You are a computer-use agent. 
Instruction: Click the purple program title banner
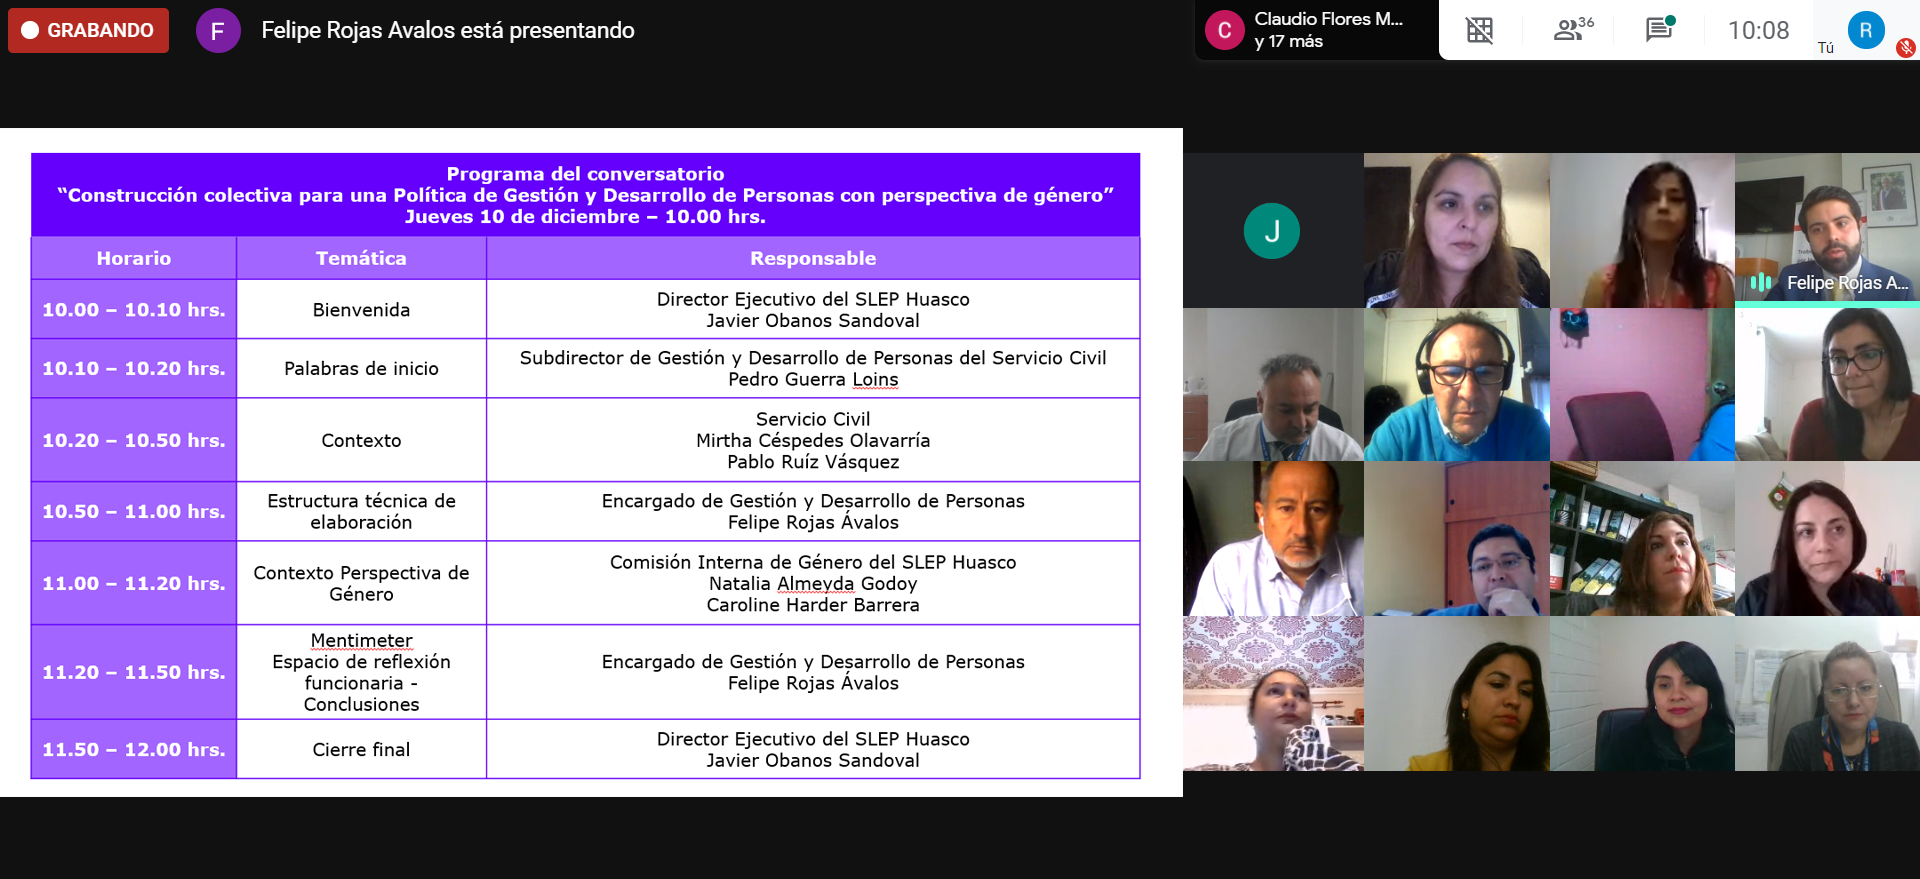tap(585, 195)
